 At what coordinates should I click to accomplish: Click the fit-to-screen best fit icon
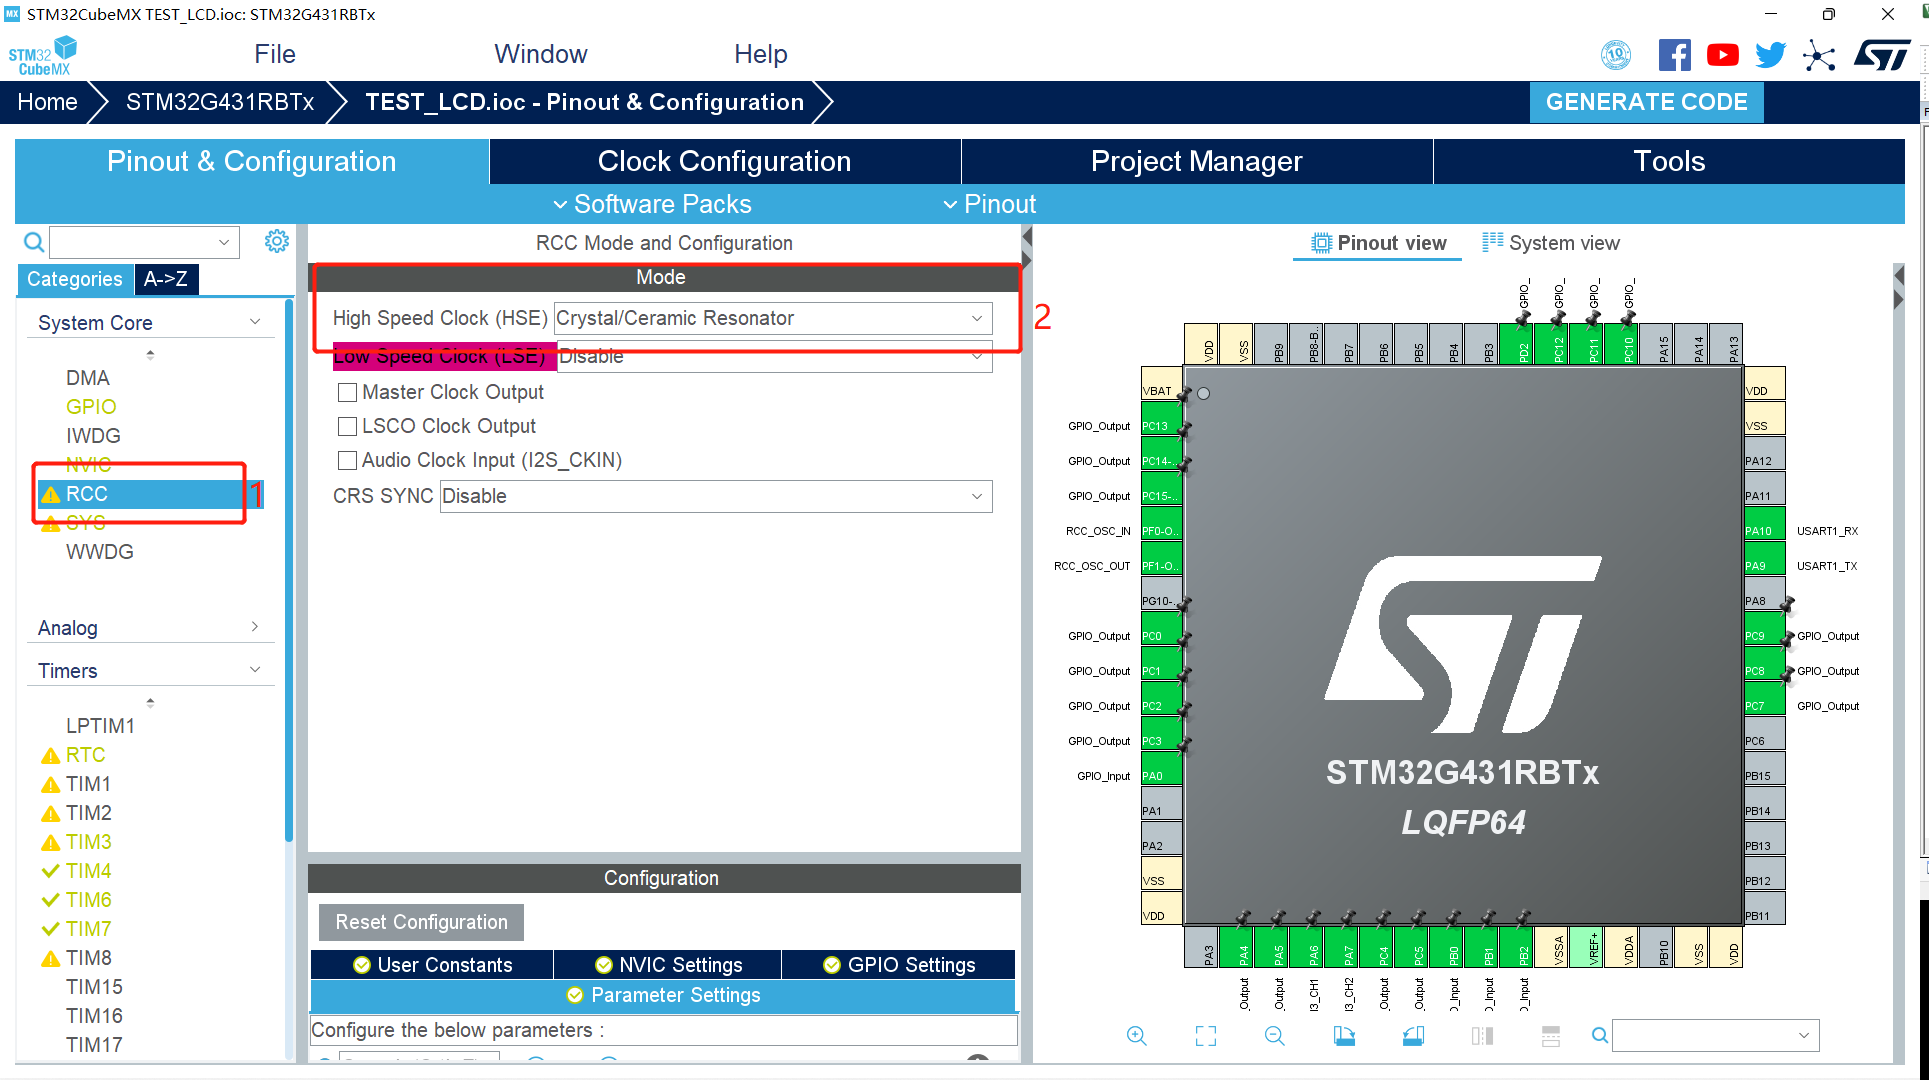coord(1206,1036)
